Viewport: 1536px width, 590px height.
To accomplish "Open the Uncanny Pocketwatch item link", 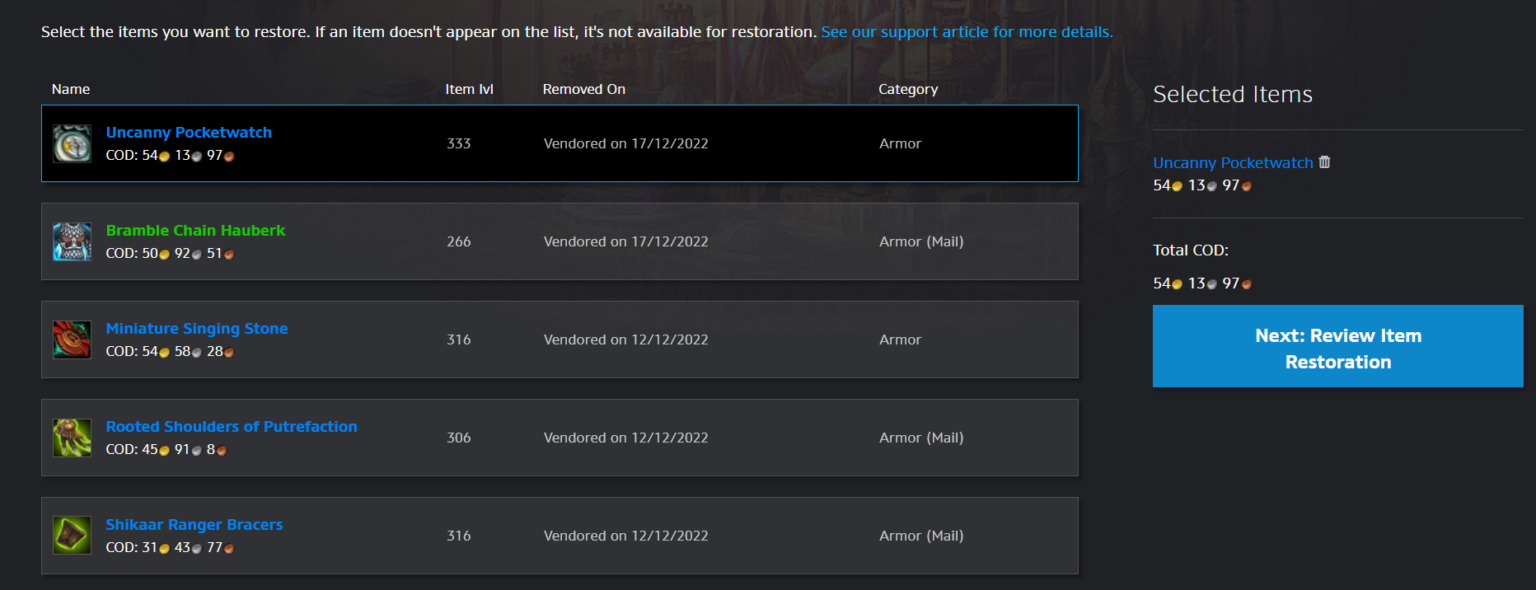I will 188,131.
